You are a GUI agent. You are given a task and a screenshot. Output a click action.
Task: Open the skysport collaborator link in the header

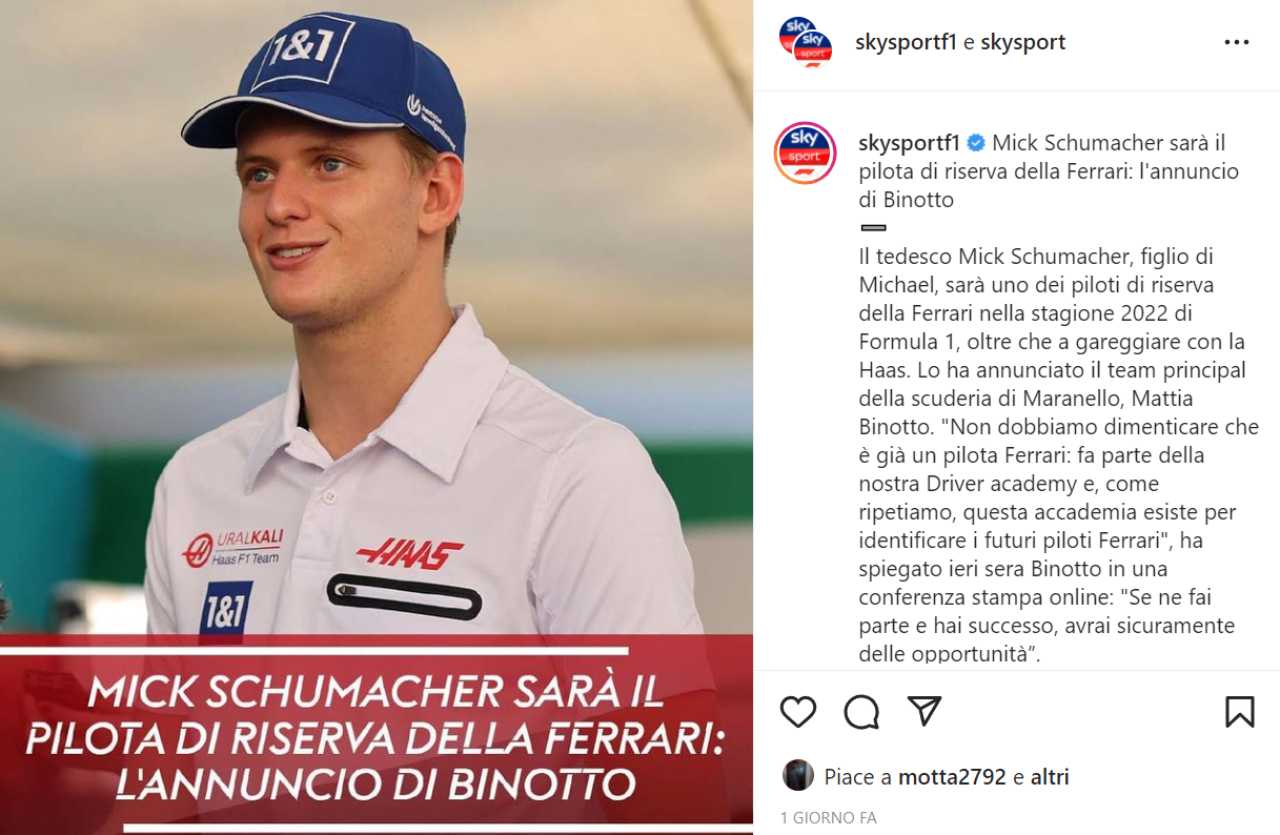tap(1023, 42)
